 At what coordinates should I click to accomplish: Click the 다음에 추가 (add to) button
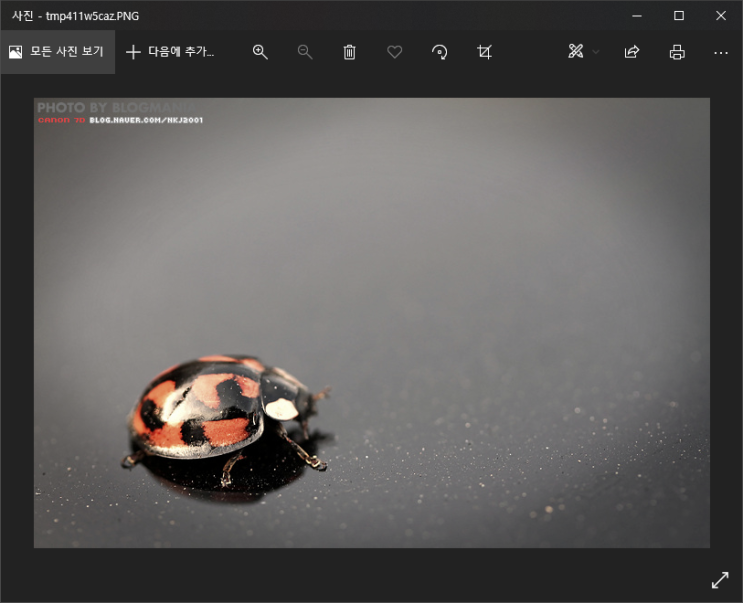(x=170, y=52)
